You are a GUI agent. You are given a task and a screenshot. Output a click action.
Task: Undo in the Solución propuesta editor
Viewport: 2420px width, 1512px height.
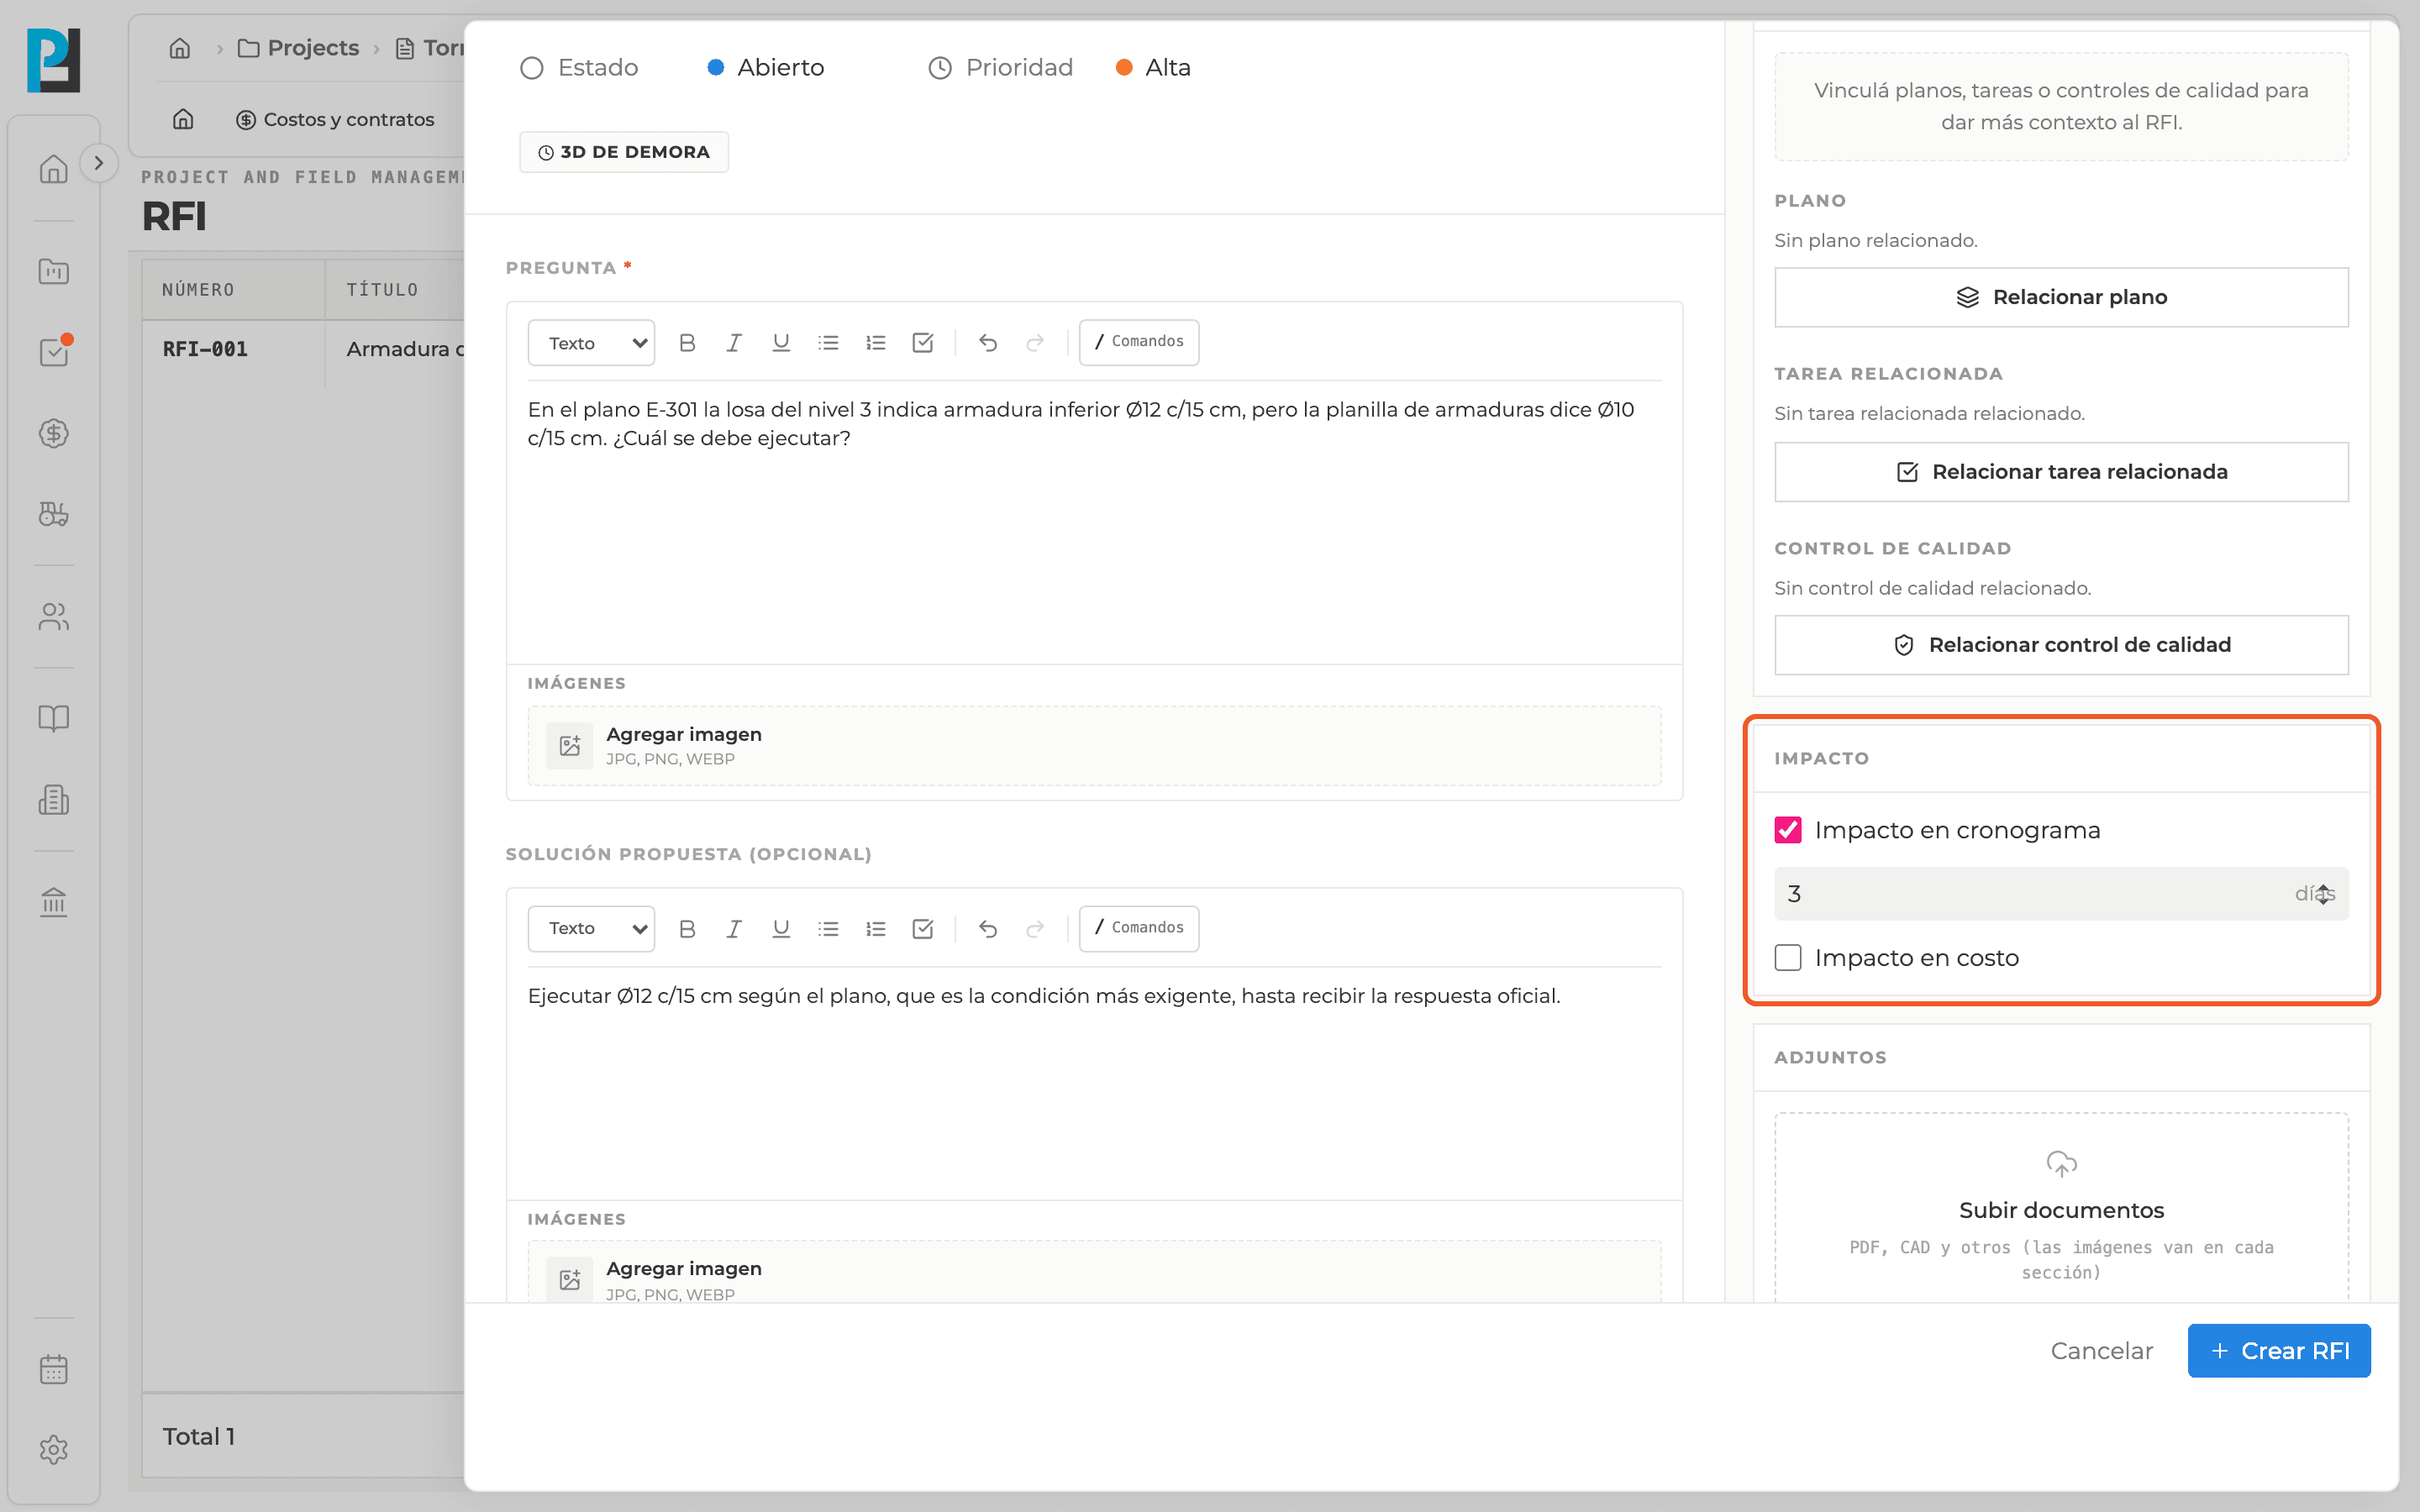(988, 929)
